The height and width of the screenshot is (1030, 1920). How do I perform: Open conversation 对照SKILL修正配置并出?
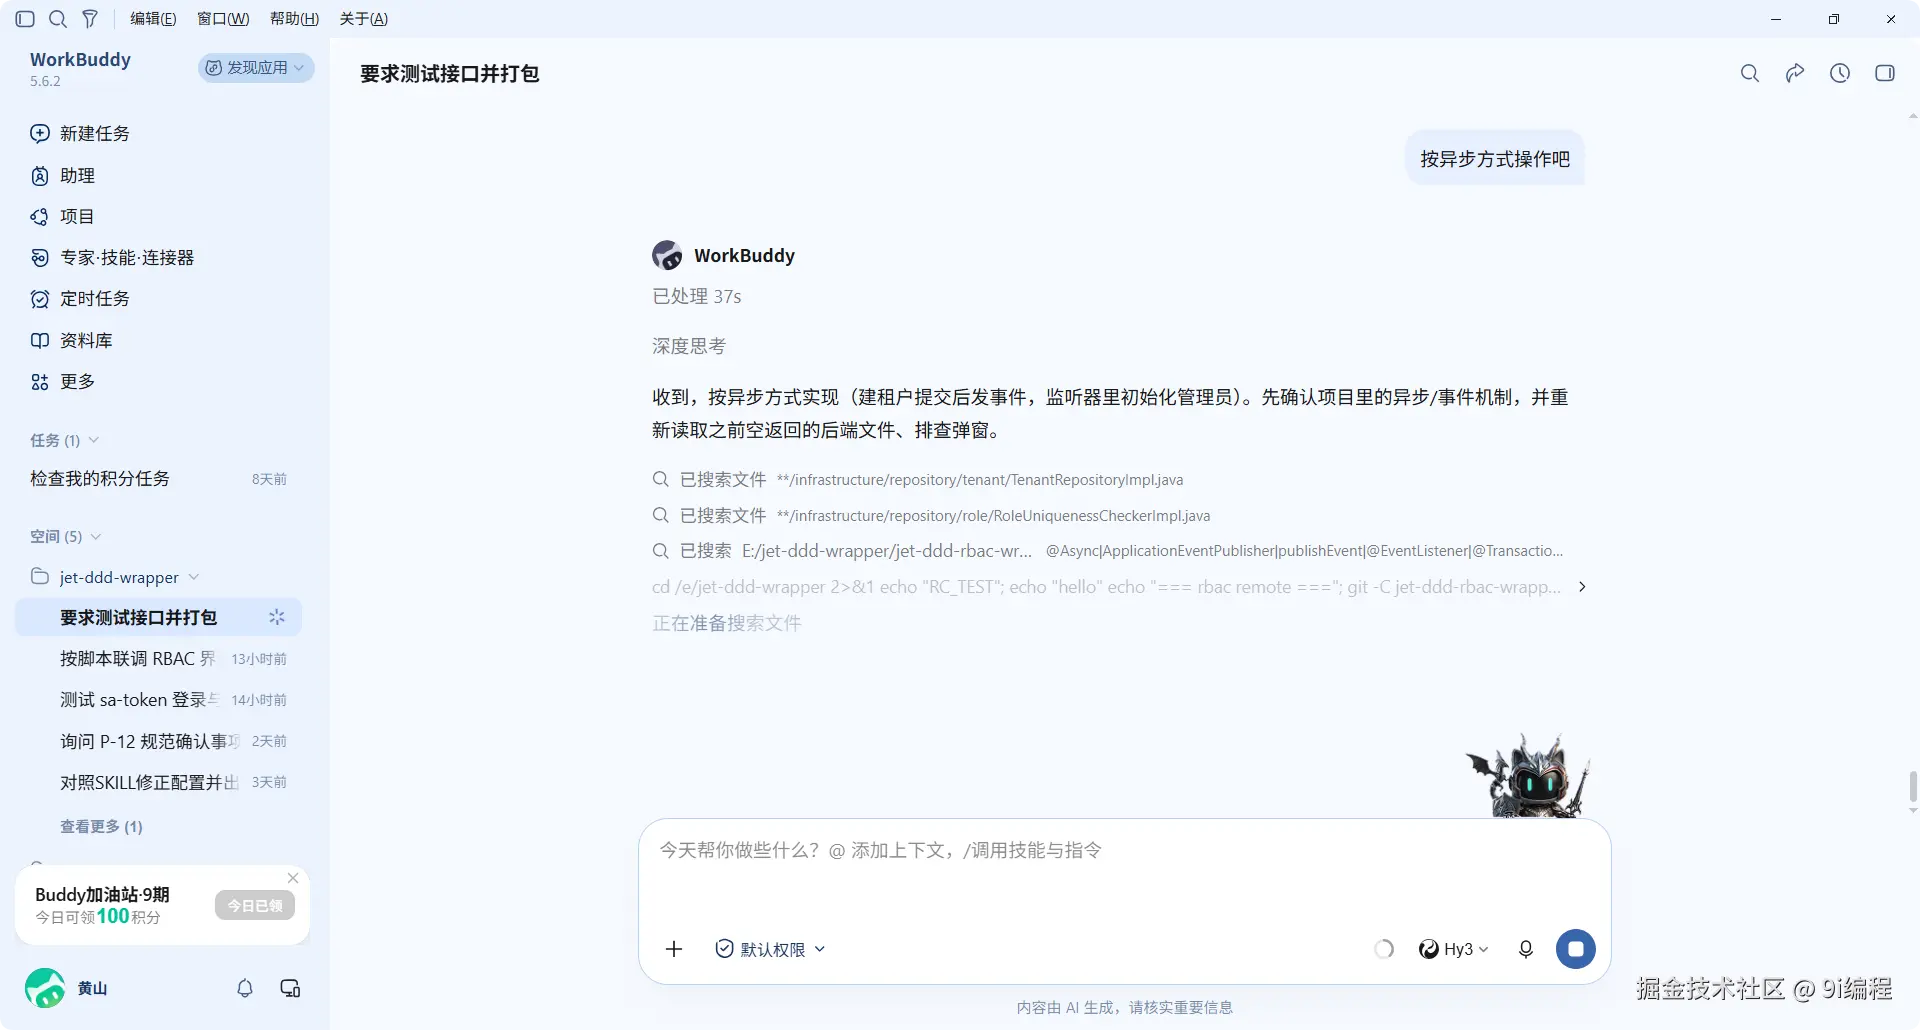(158, 782)
